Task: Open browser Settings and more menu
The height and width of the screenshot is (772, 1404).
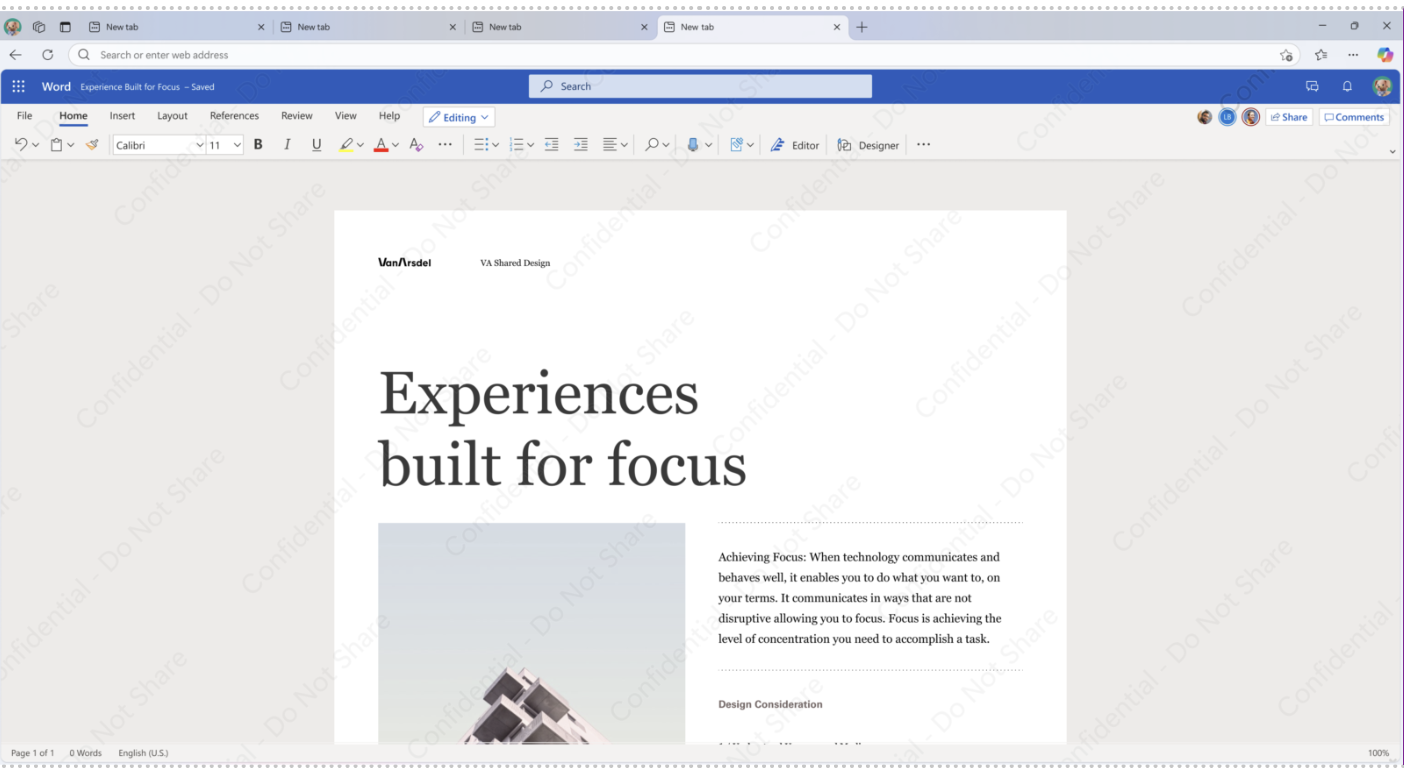Action: [x=1353, y=55]
